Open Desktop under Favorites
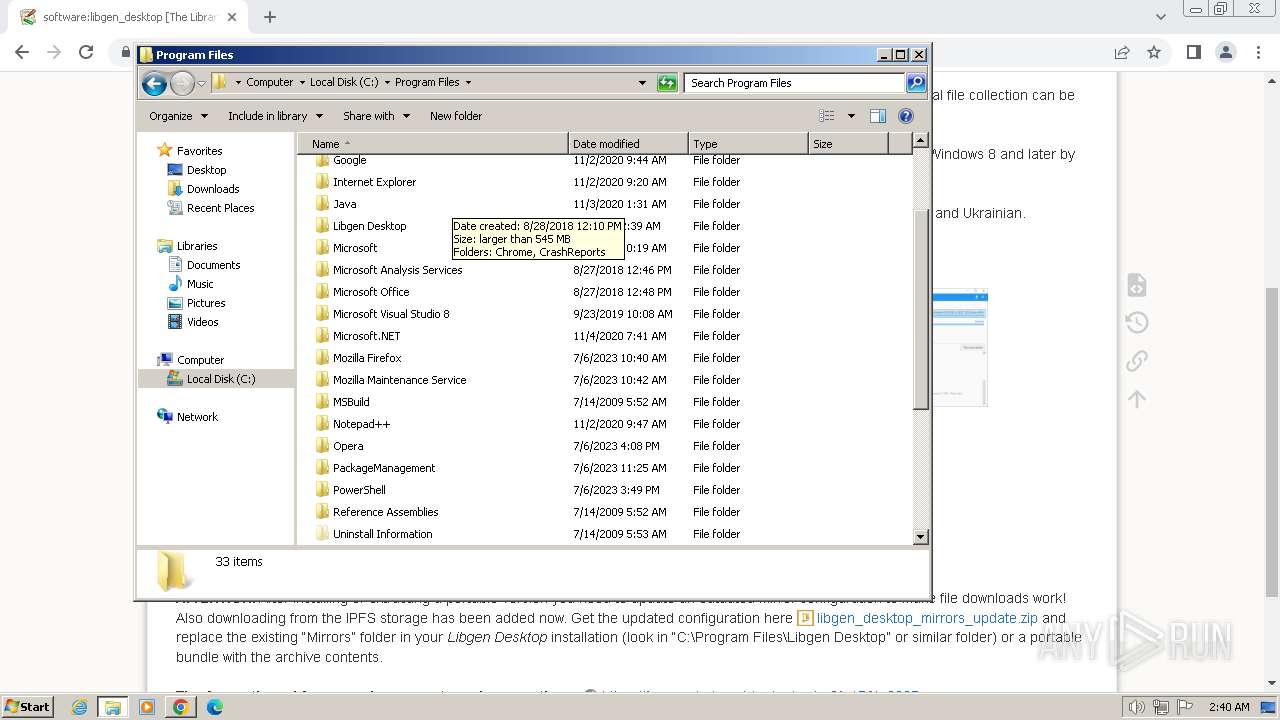This screenshot has width=1280, height=720. 206,170
